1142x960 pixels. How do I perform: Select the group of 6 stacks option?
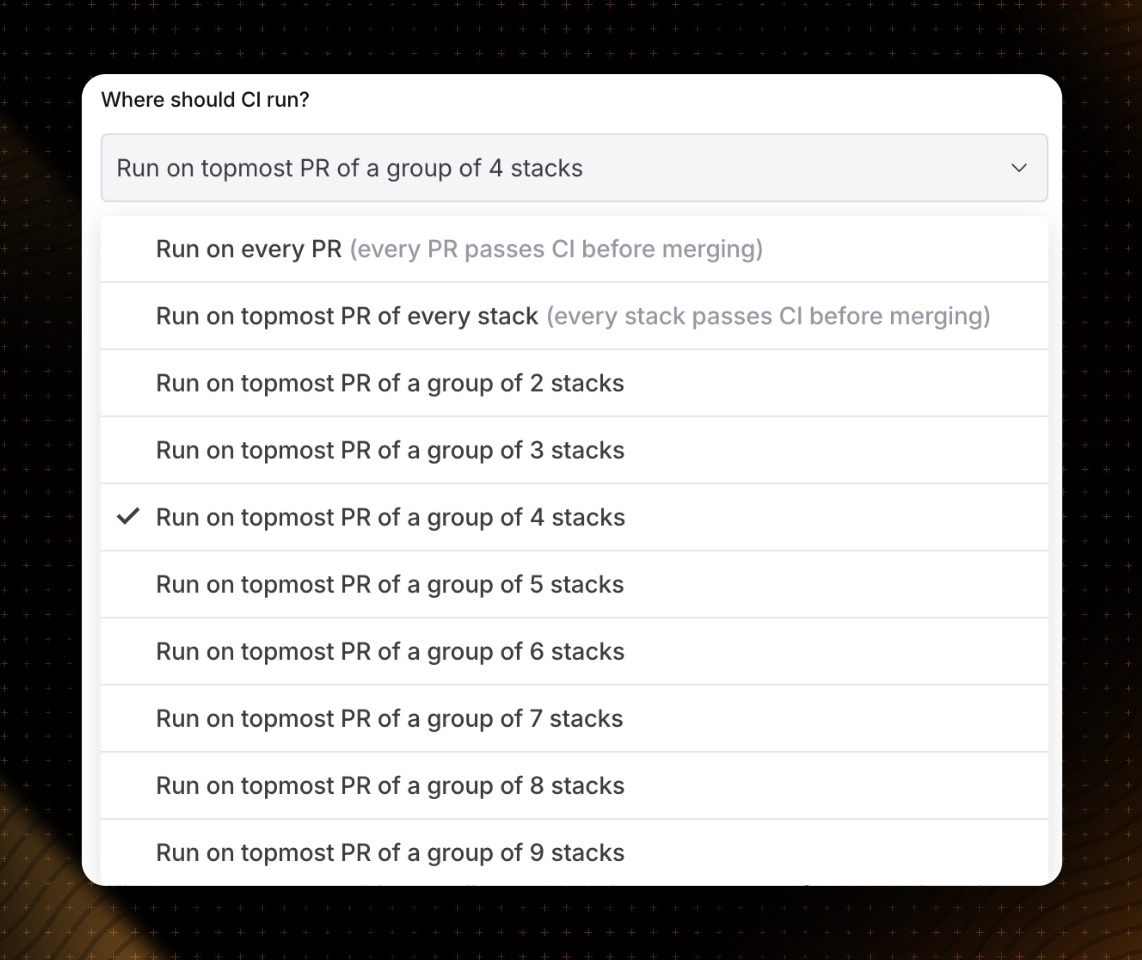pos(389,651)
